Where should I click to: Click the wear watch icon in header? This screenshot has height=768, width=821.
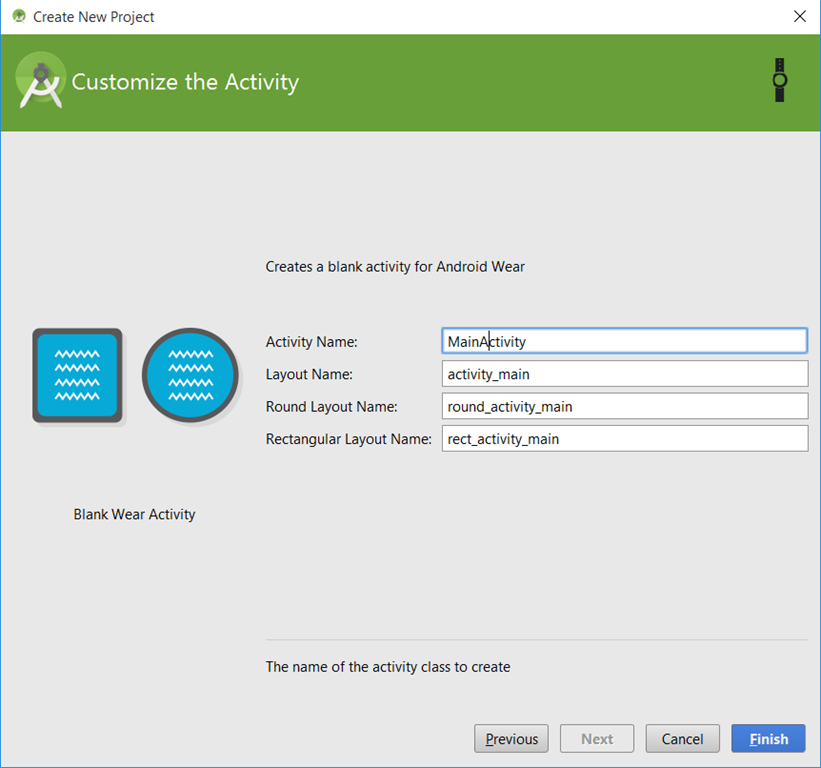pyautogui.click(x=780, y=80)
